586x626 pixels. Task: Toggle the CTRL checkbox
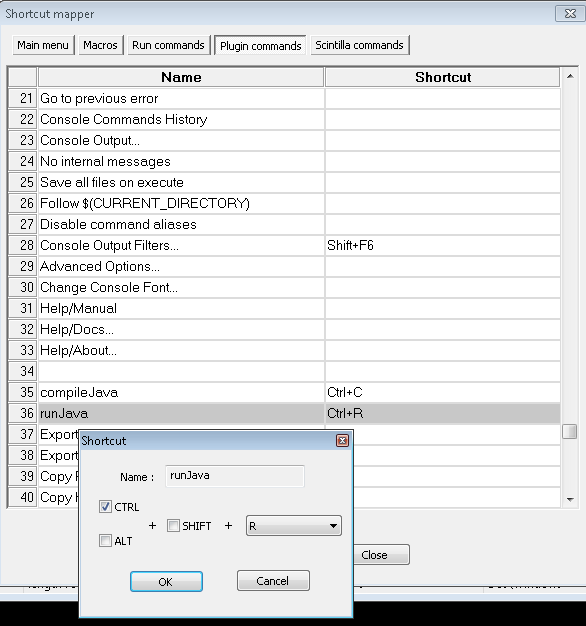pos(105,507)
